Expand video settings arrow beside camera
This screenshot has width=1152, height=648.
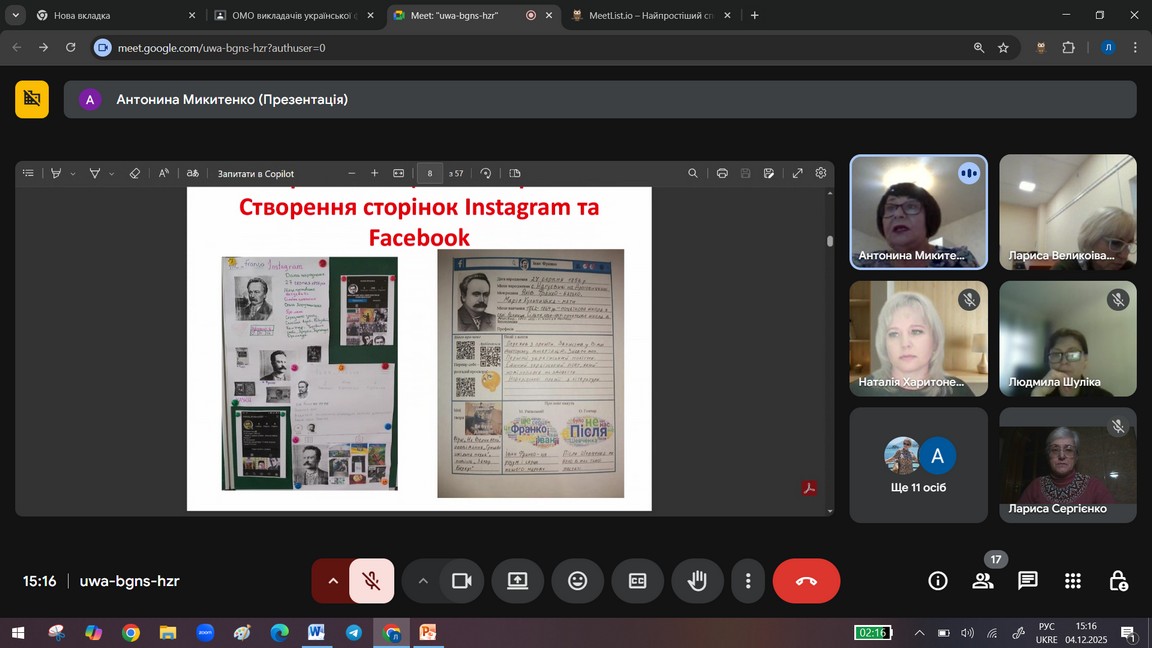[423, 581]
